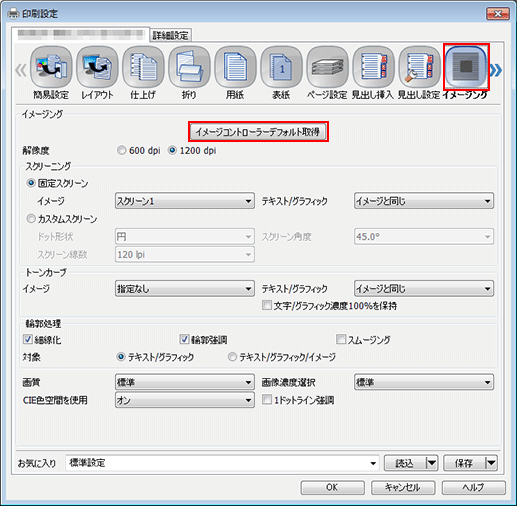This screenshot has width=517, height=506.
Task: Open screening テキスト/グラフィック dropdown
Action: pyautogui.click(x=424, y=201)
